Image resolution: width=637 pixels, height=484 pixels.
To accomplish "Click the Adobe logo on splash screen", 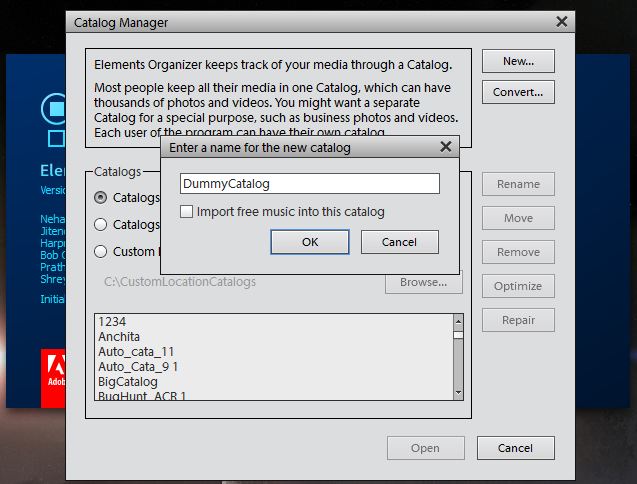I will coord(53,377).
